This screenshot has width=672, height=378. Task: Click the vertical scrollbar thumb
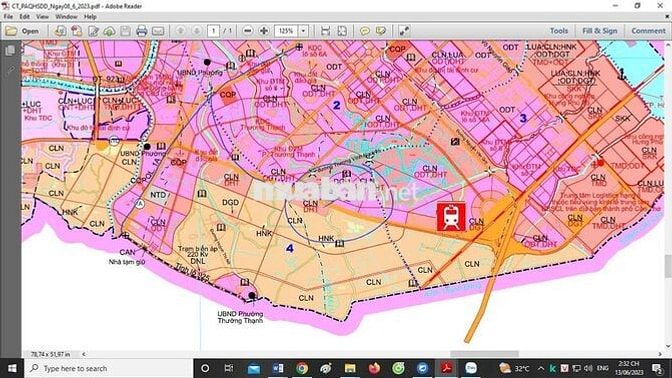click(668, 266)
